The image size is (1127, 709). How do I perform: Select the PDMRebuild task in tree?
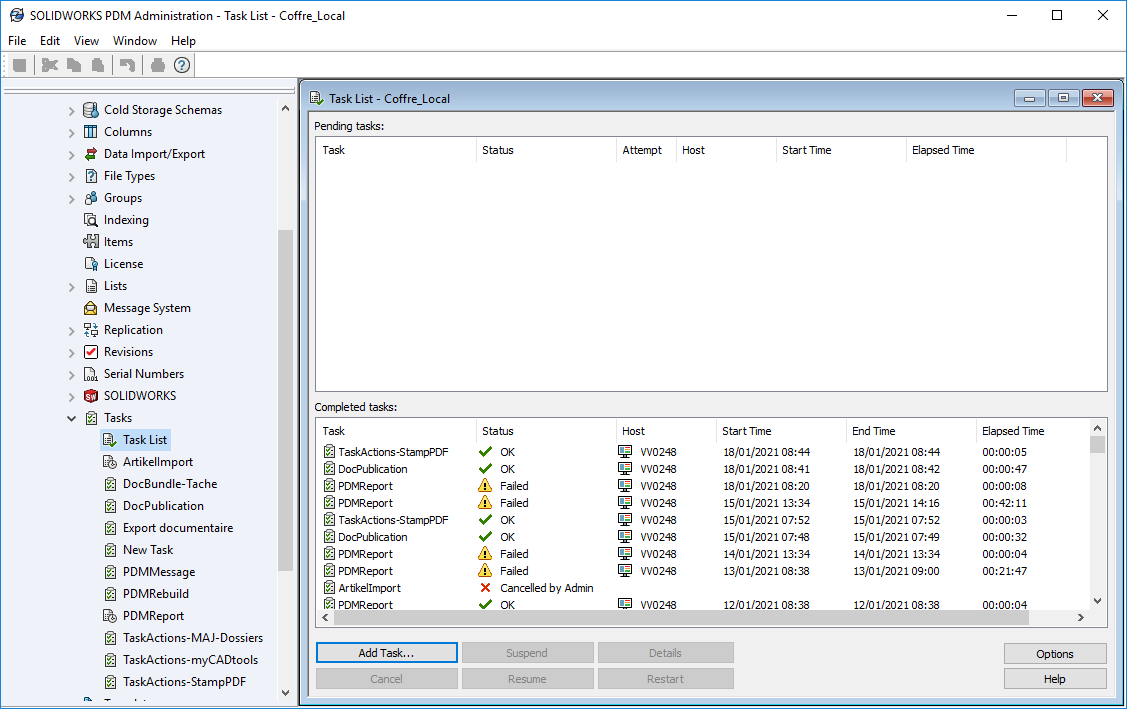[x=155, y=594]
